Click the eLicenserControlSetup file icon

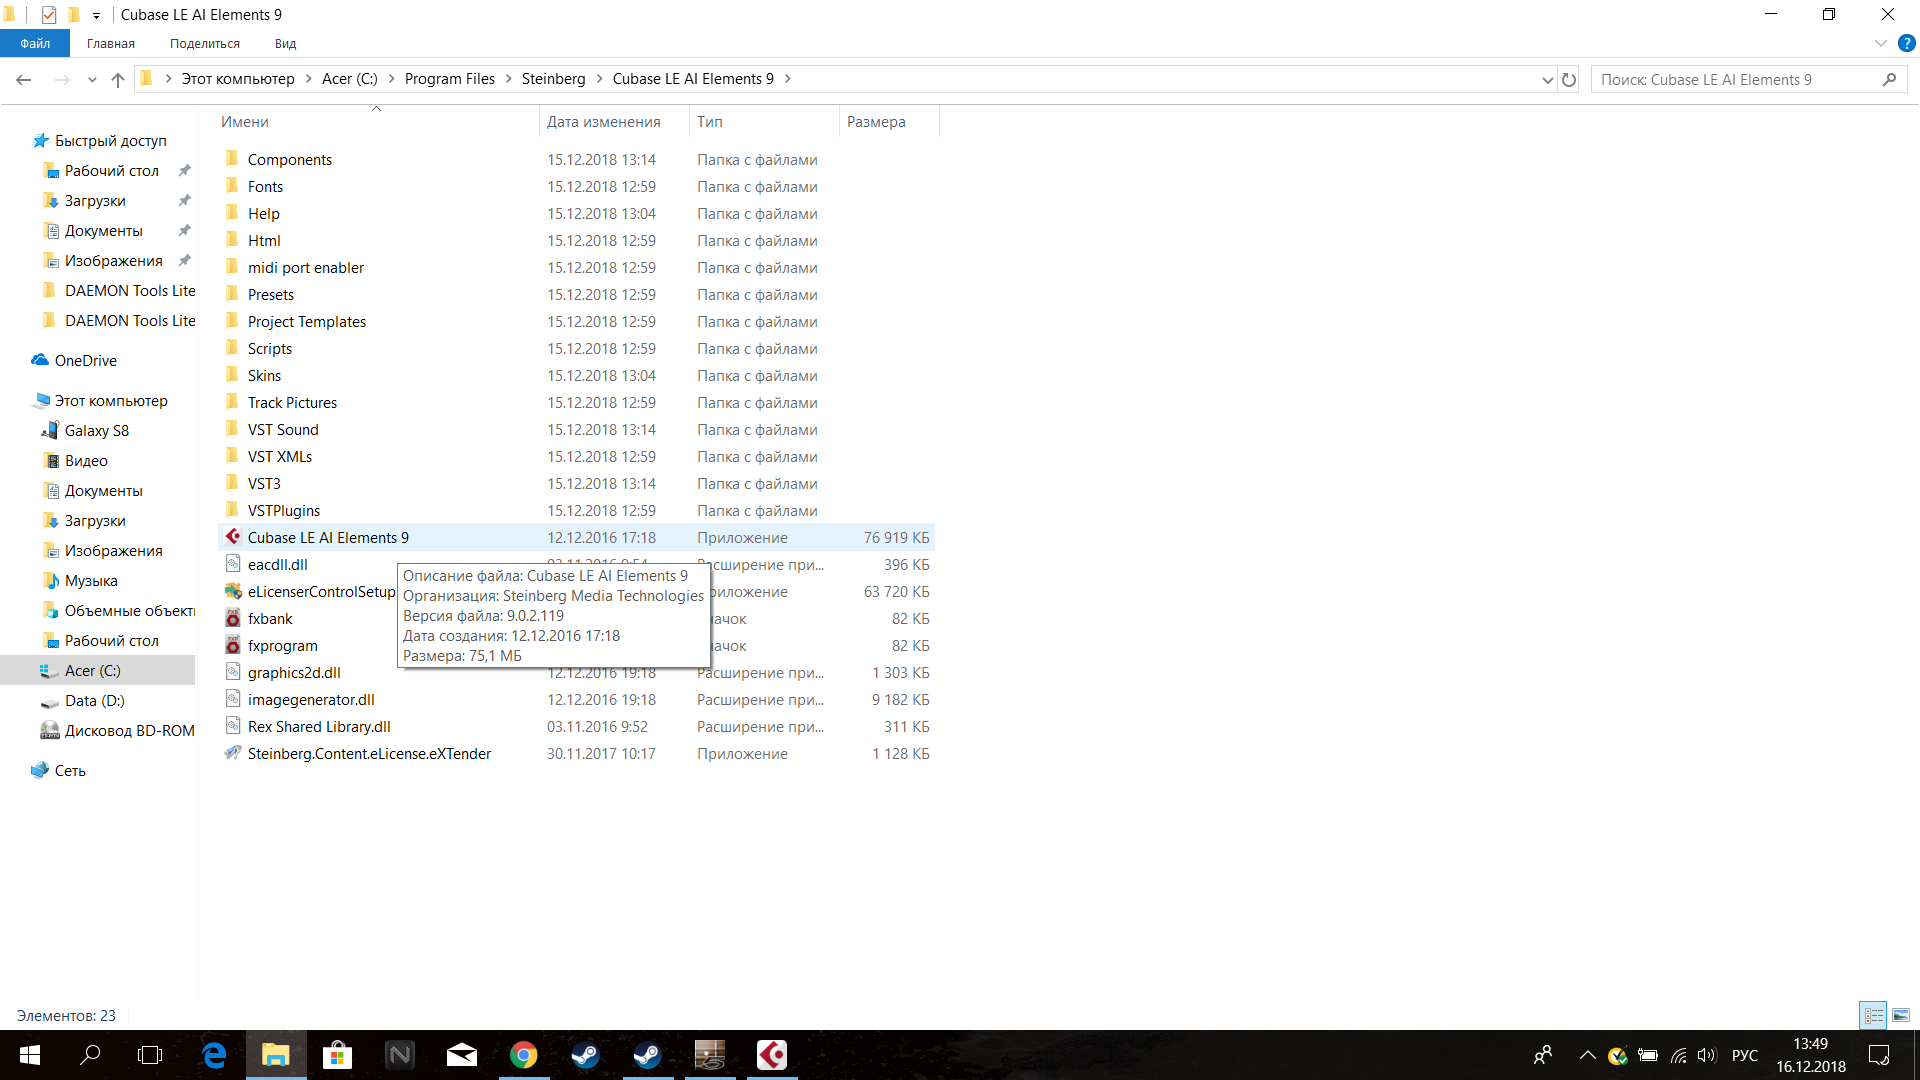pyautogui.click(x=233, y=591)
